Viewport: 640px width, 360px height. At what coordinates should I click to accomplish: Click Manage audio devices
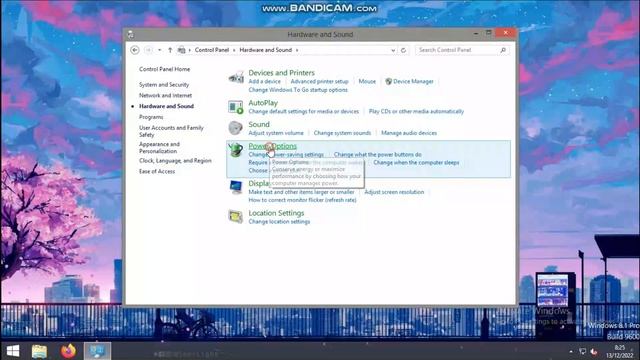point(409,133)
